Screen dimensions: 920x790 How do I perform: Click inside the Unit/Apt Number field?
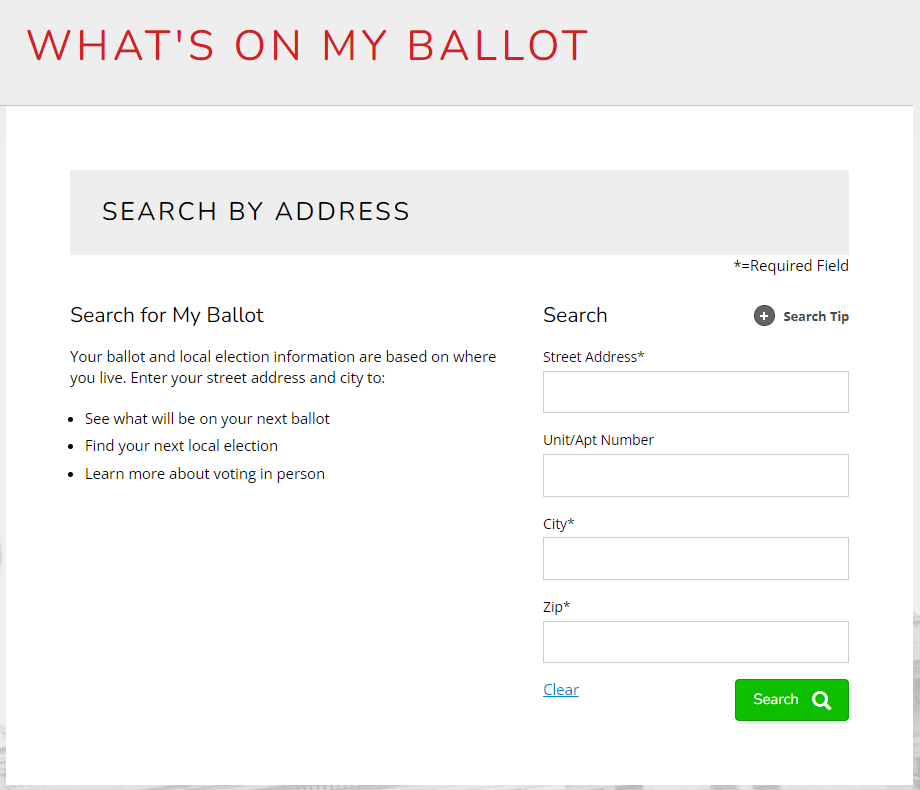point(695,475)
